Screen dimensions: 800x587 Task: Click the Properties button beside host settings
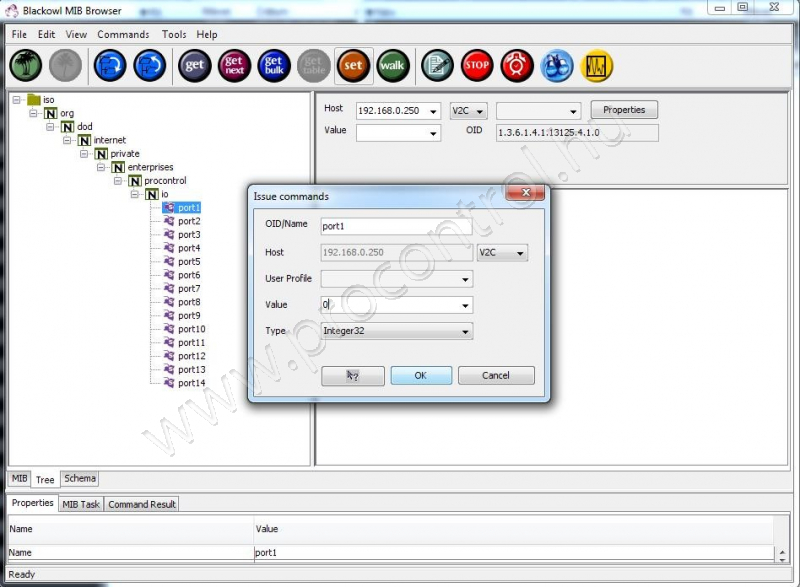coord(624,110)
